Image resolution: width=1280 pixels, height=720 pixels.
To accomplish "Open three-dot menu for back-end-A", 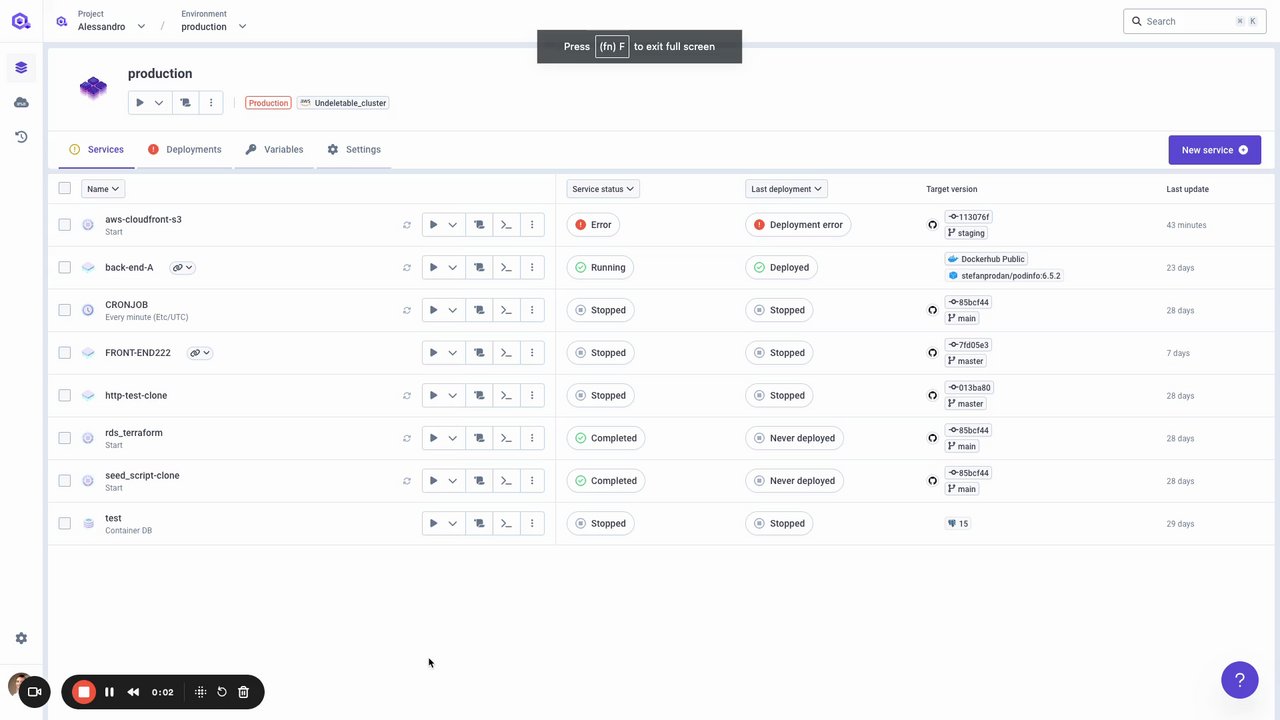I will click(532, 267).
